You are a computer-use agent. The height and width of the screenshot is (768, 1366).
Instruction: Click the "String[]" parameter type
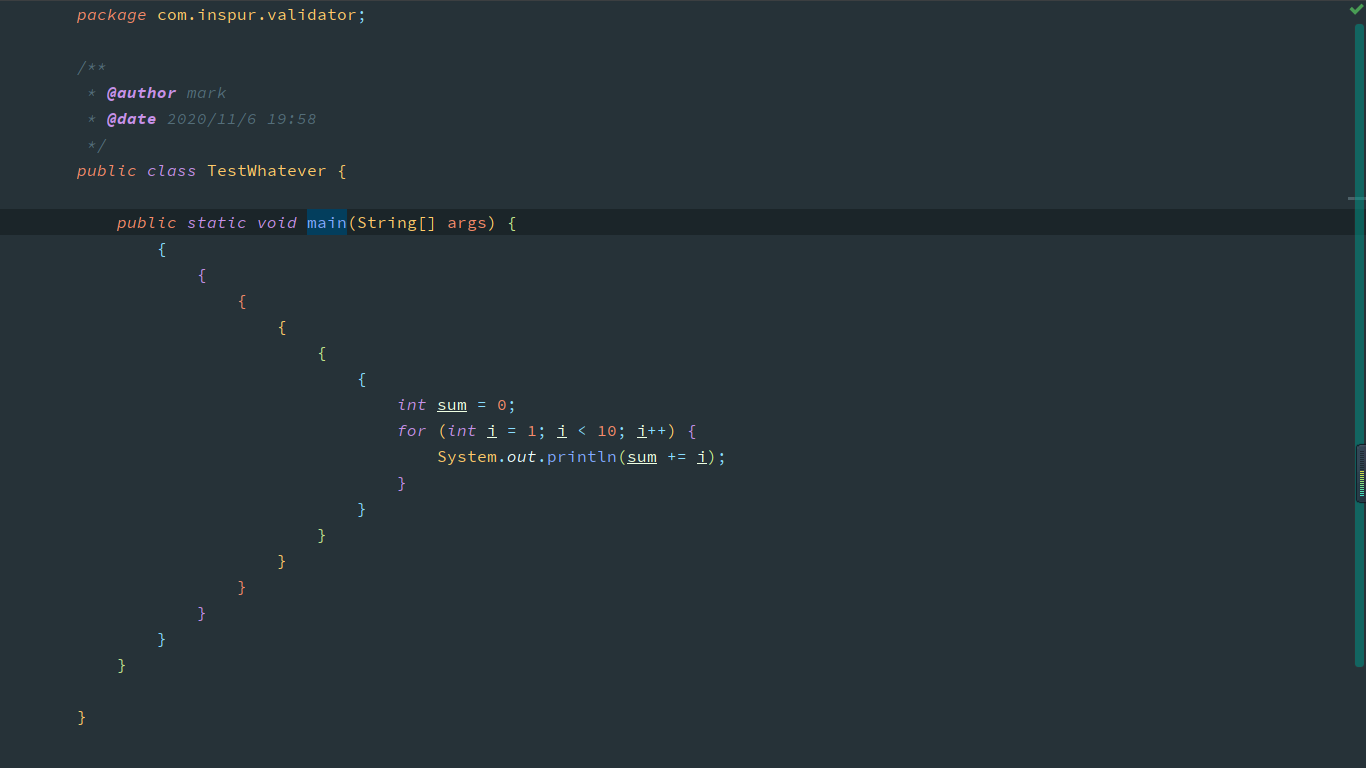point(397,223)
